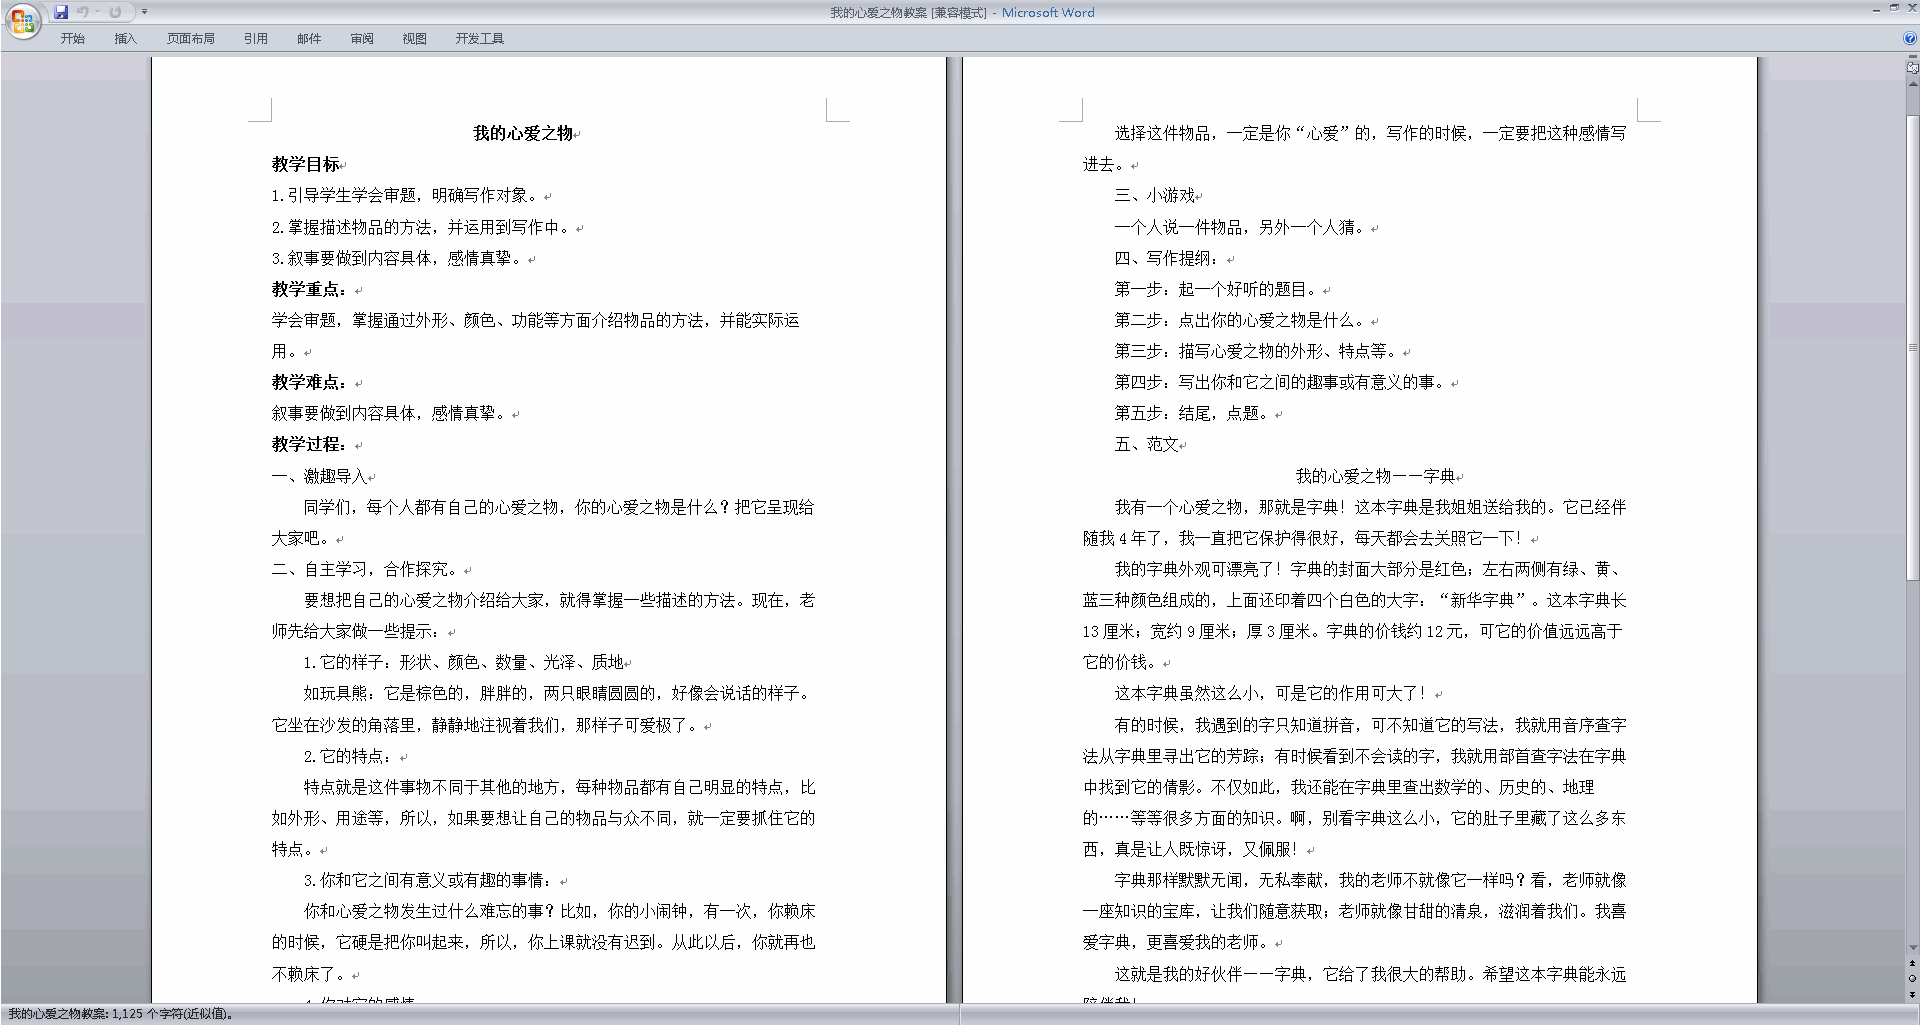Click the 教学重点 heading
Screen dimensions: 1920x1025
pyautogui.click(x=309, y=289)
